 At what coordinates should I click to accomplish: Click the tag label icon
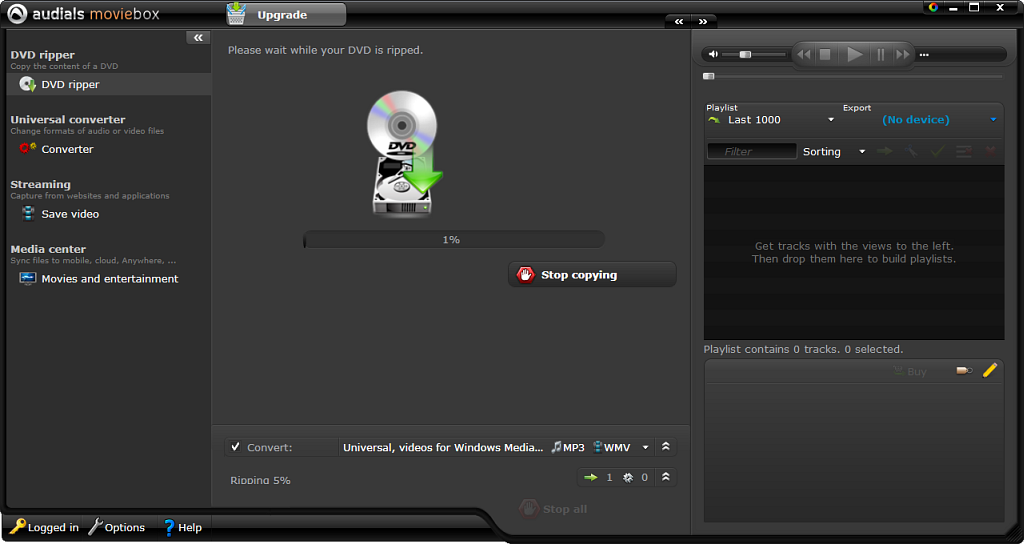click(964, 370)
